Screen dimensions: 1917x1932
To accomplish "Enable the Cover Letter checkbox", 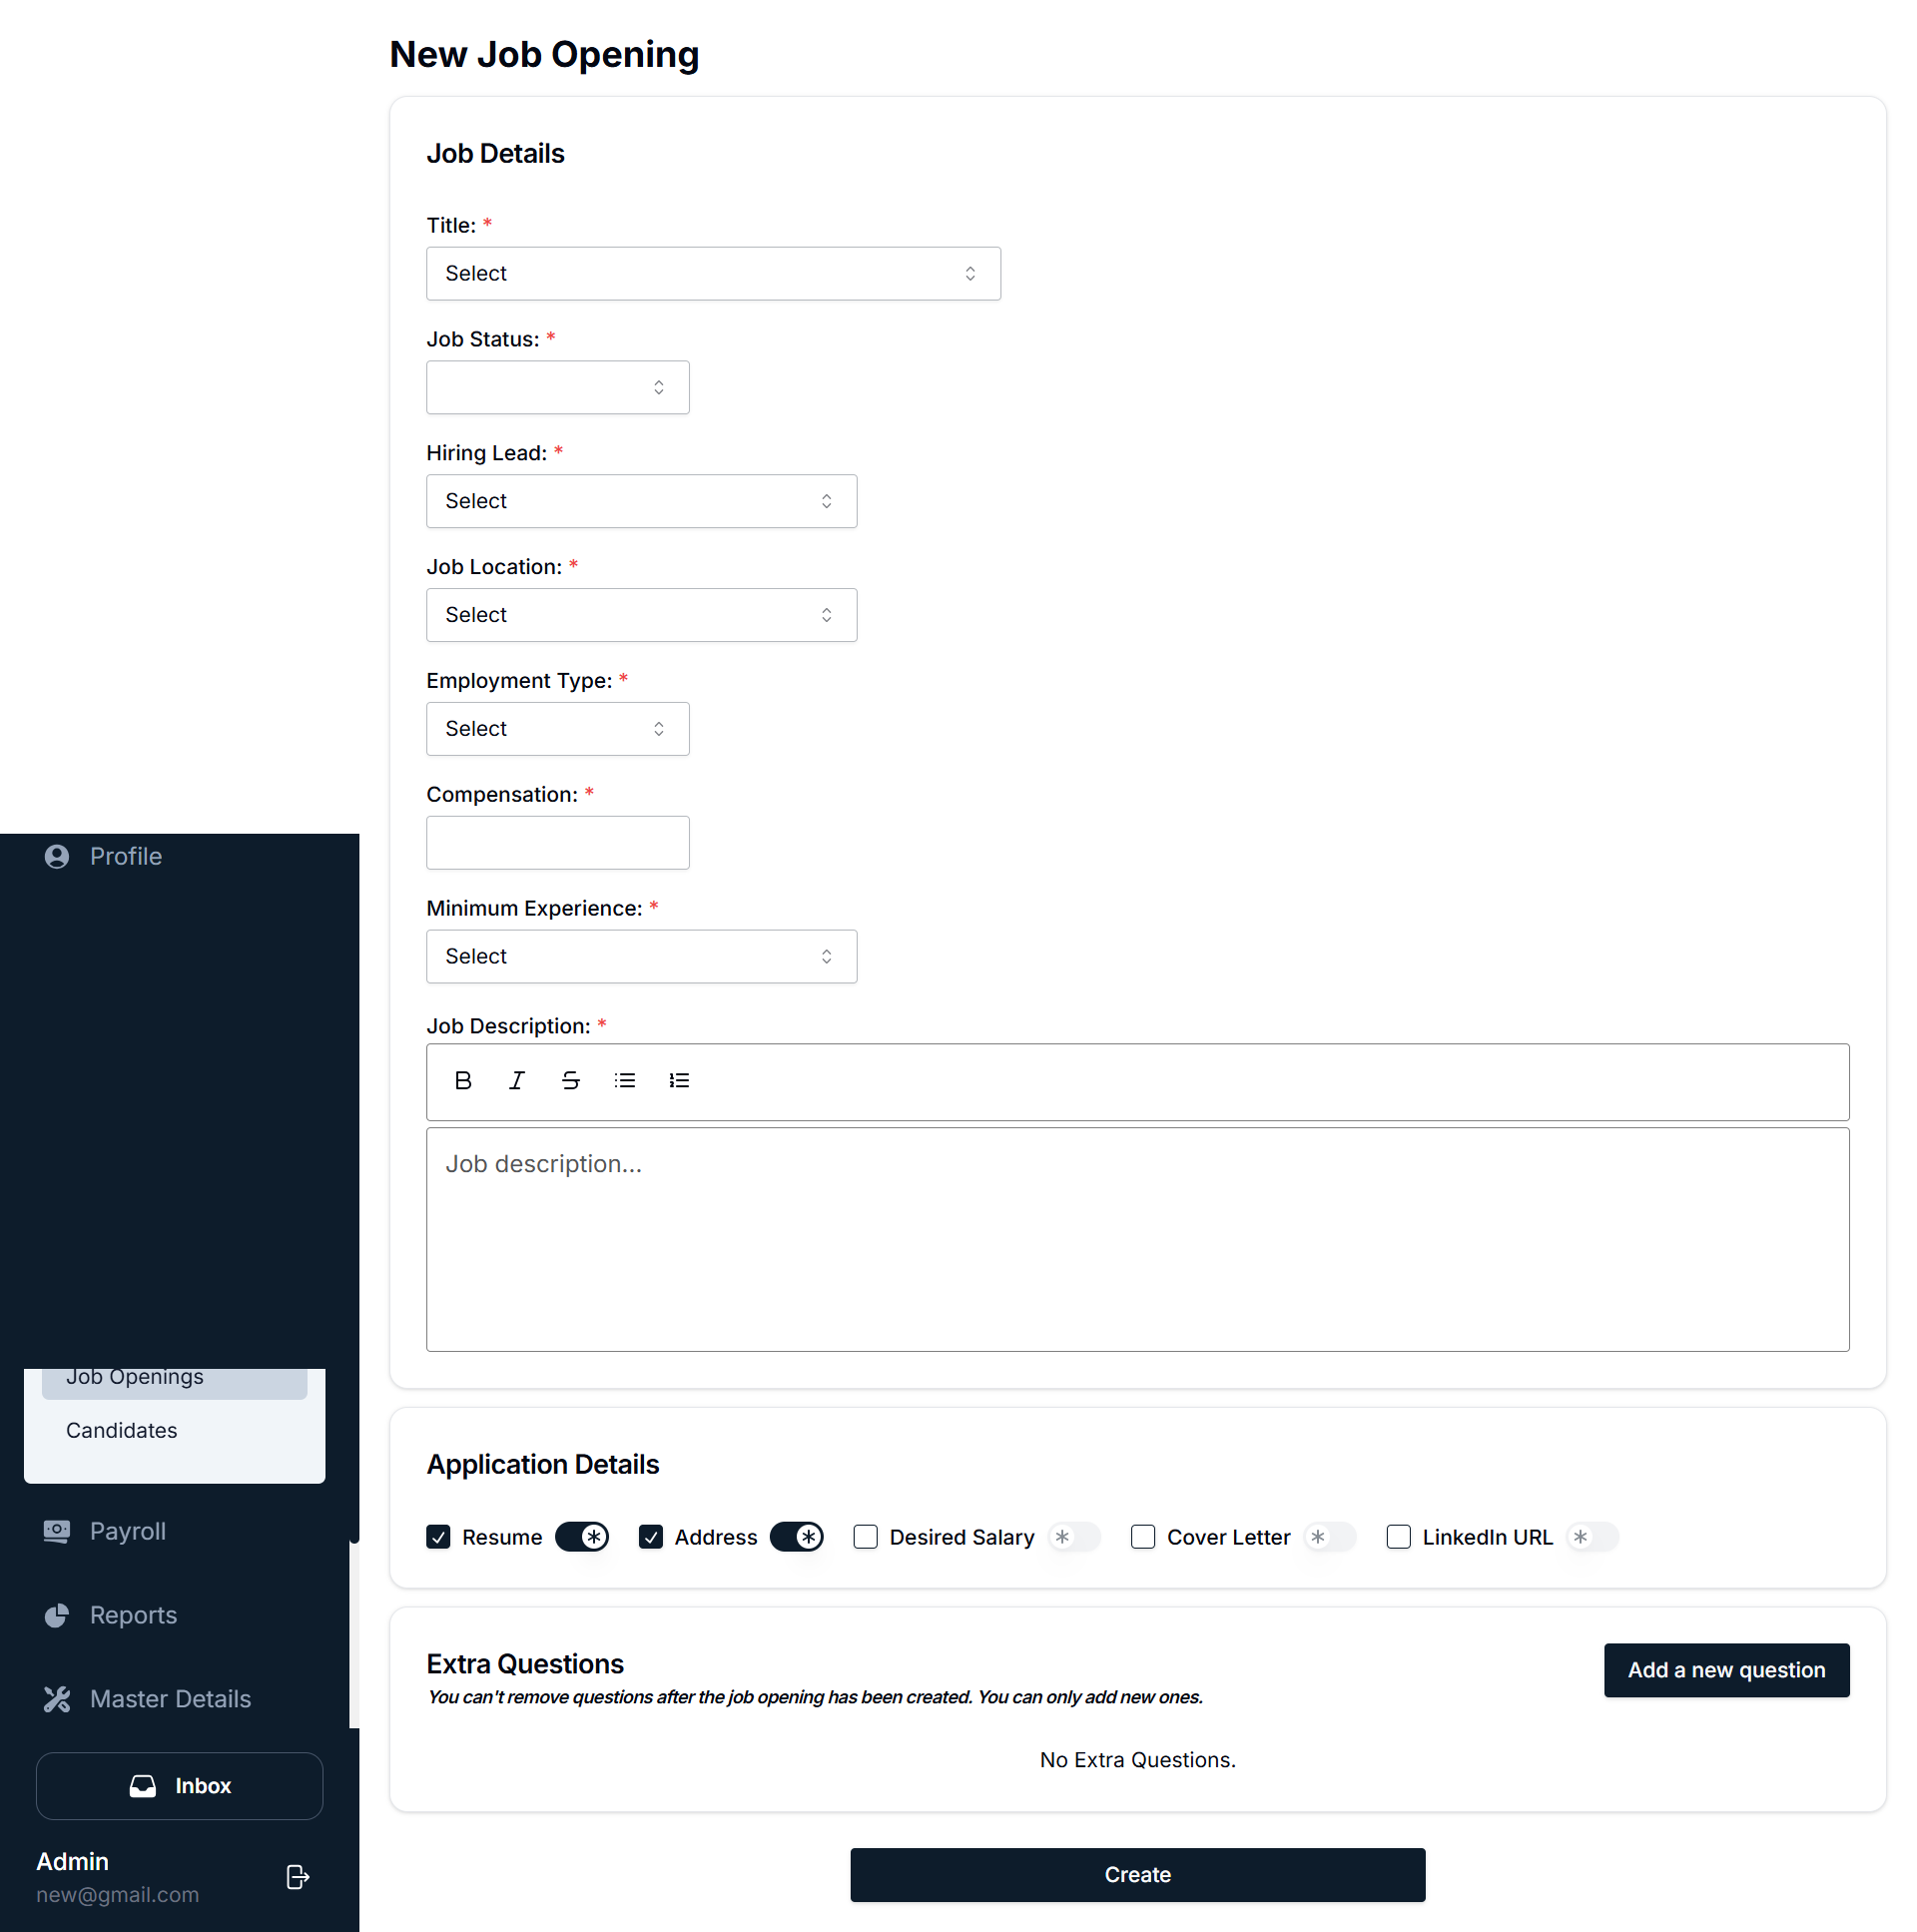I will pyautogui.click(x=1142, y=1537).
